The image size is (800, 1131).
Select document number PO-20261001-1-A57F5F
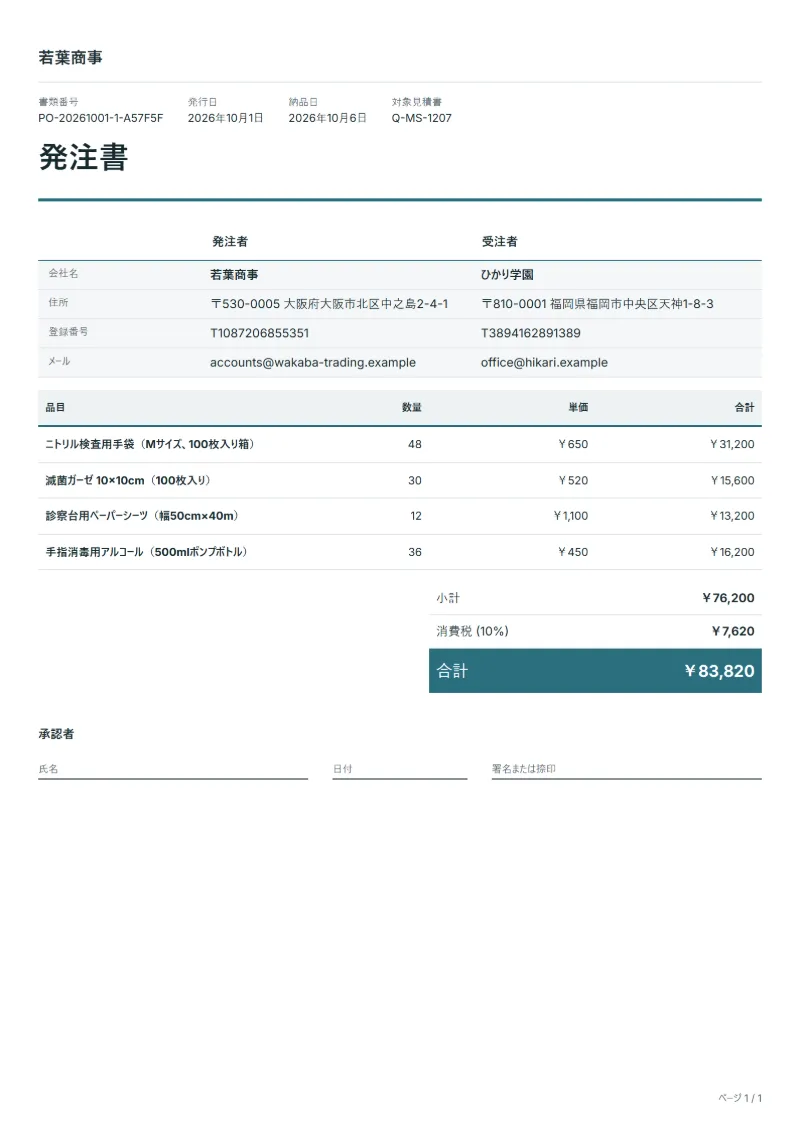(x=100, y=118)
